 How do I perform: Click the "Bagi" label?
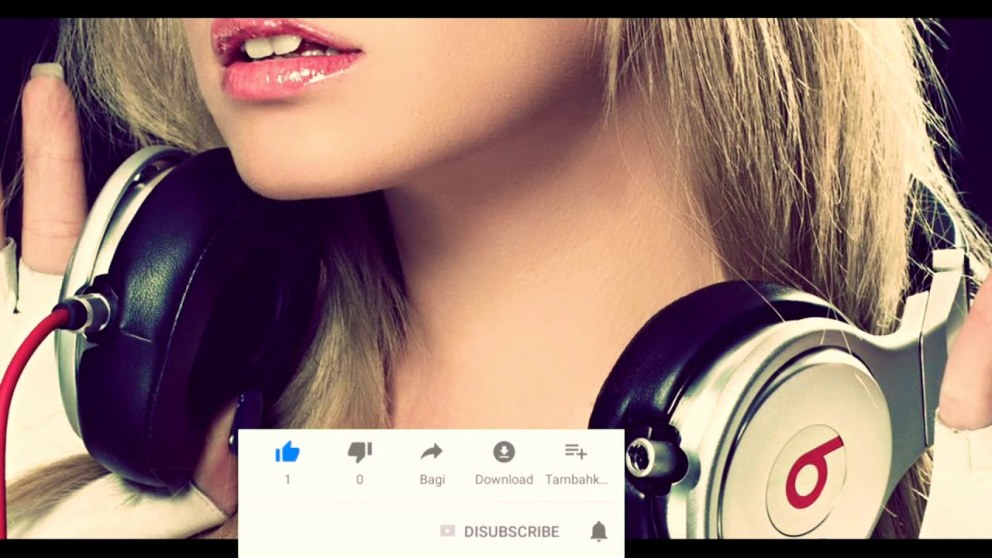point(432,480)
